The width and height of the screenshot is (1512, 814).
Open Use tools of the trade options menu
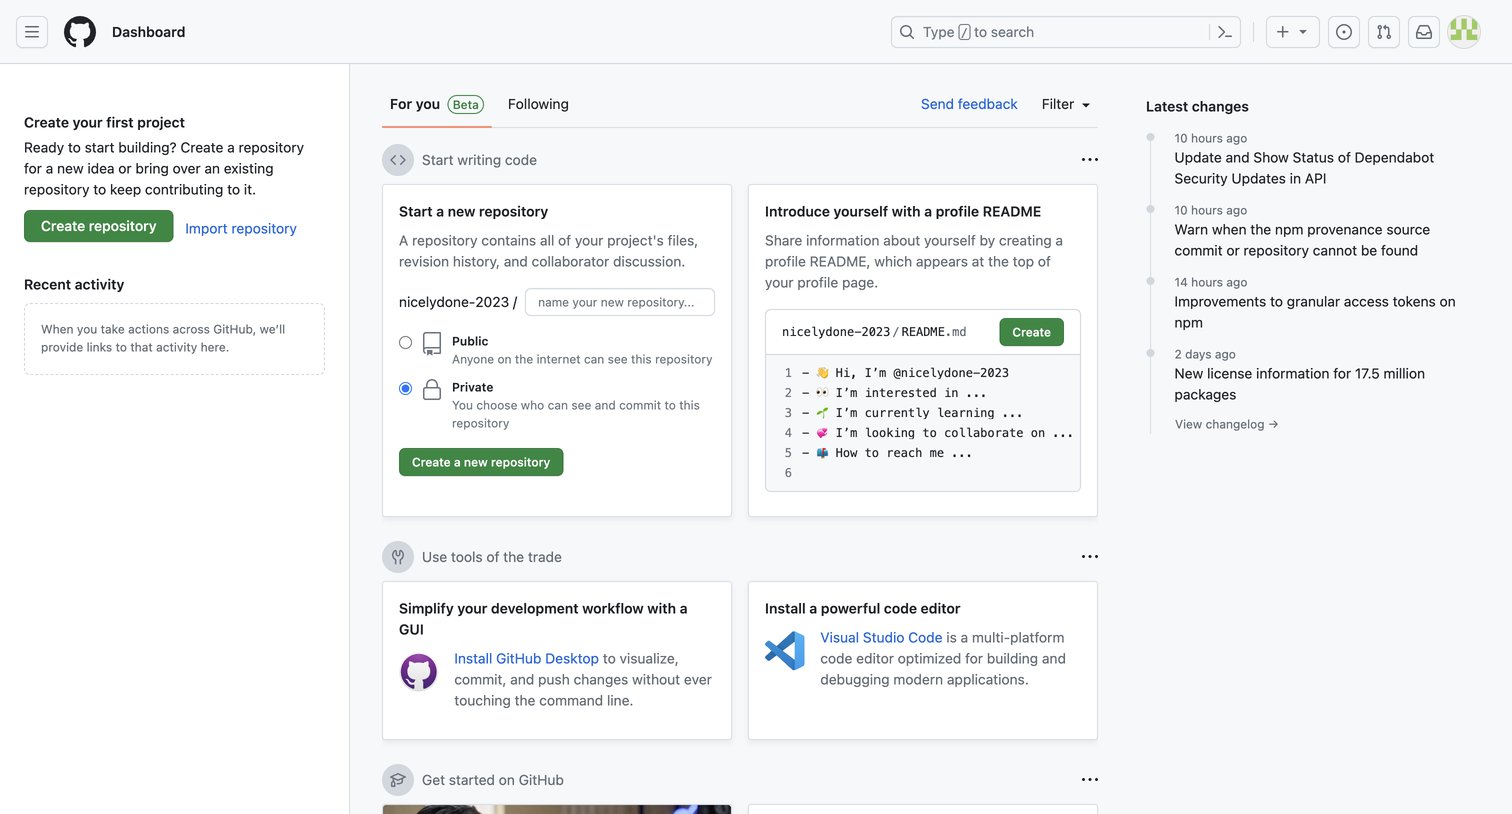[1090, 557]
